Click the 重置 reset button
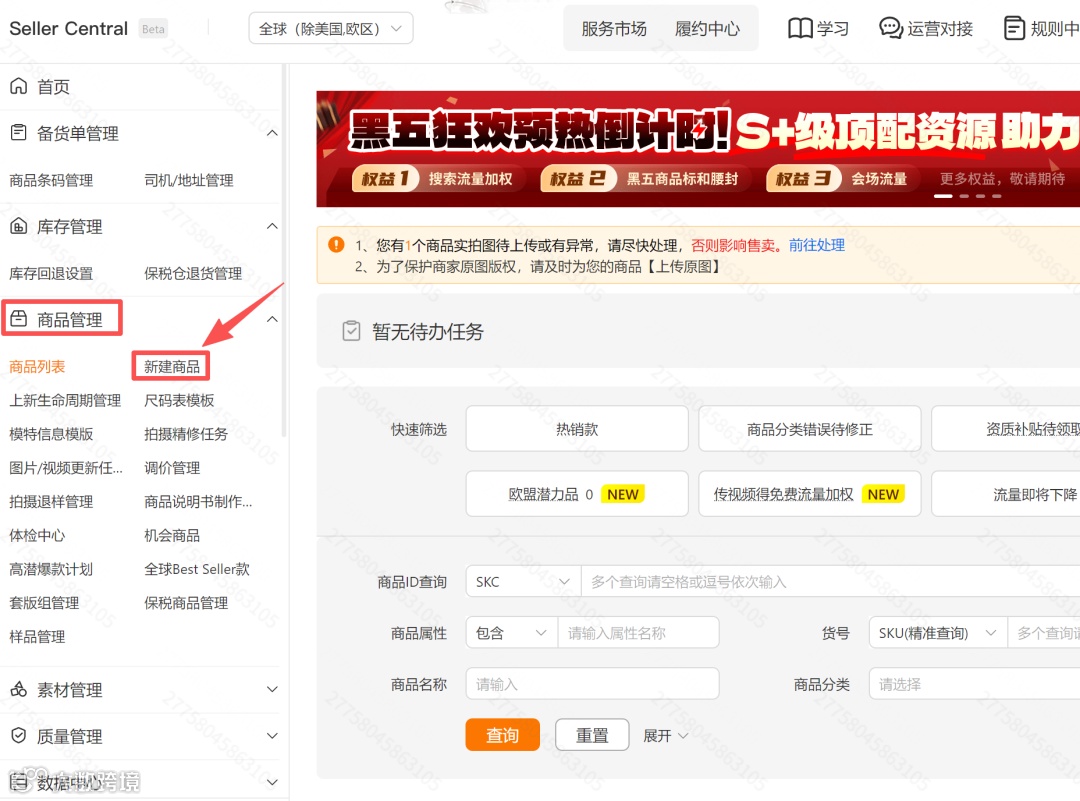Viewport: 1080px width, 801px height. pyautogui.click(x=592, y=735)
